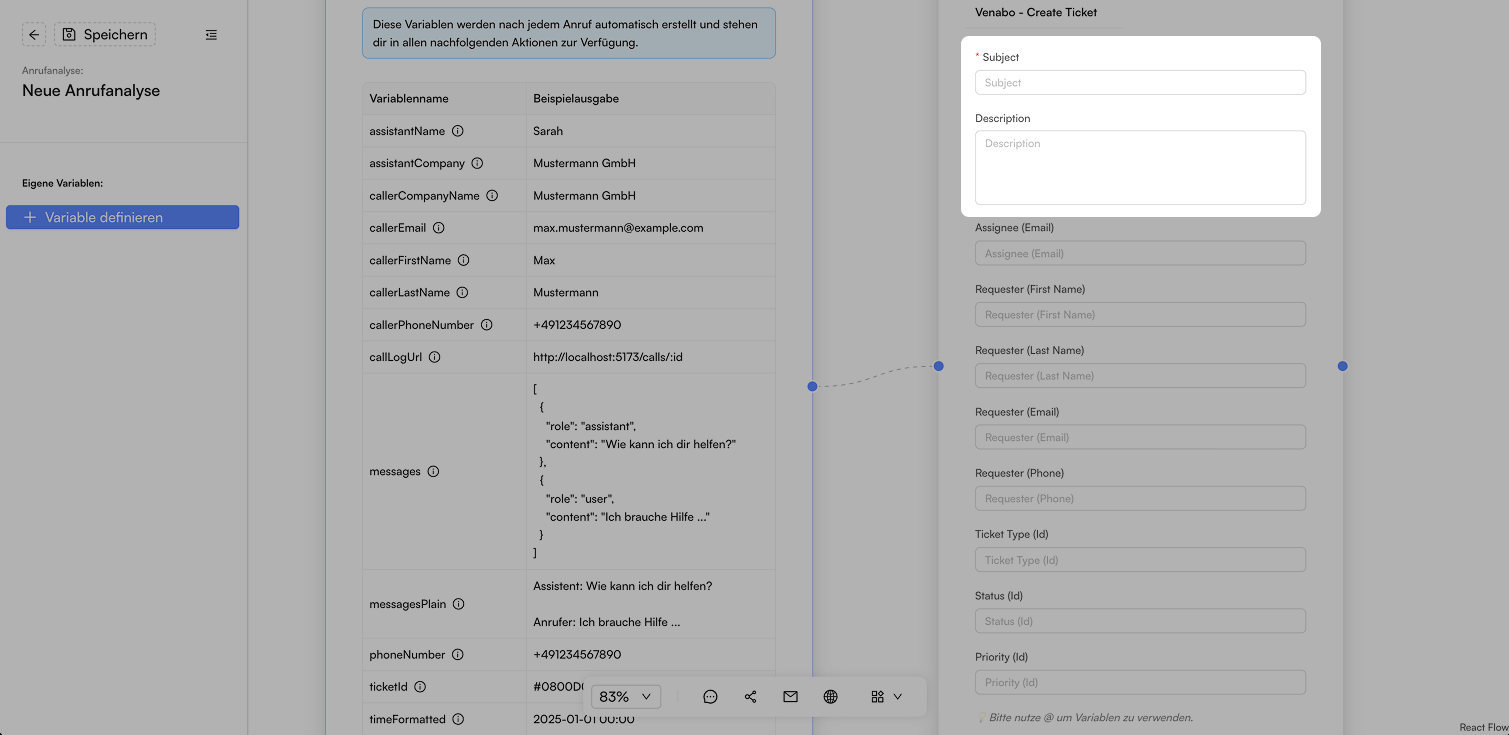The image size is (1509, 735).
Task: Show info for messages variable
Action: point(433,472)
